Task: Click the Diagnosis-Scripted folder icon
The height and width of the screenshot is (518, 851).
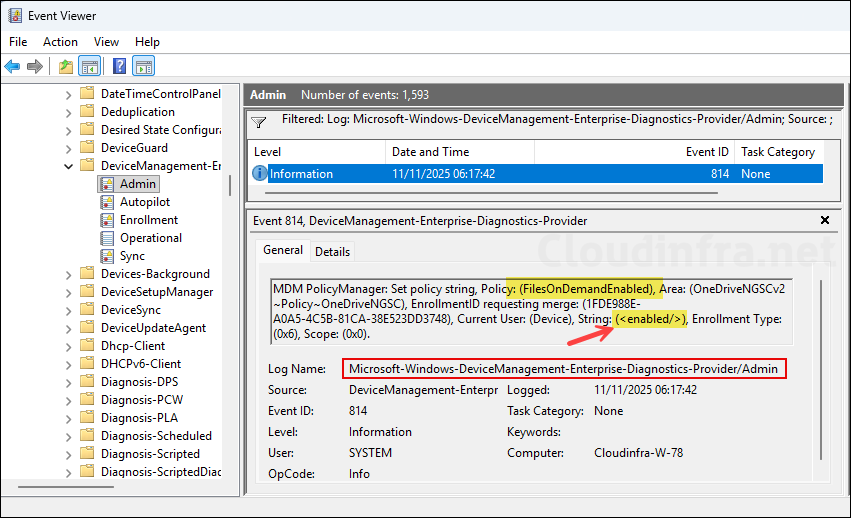Action: (x=87, y=453)
